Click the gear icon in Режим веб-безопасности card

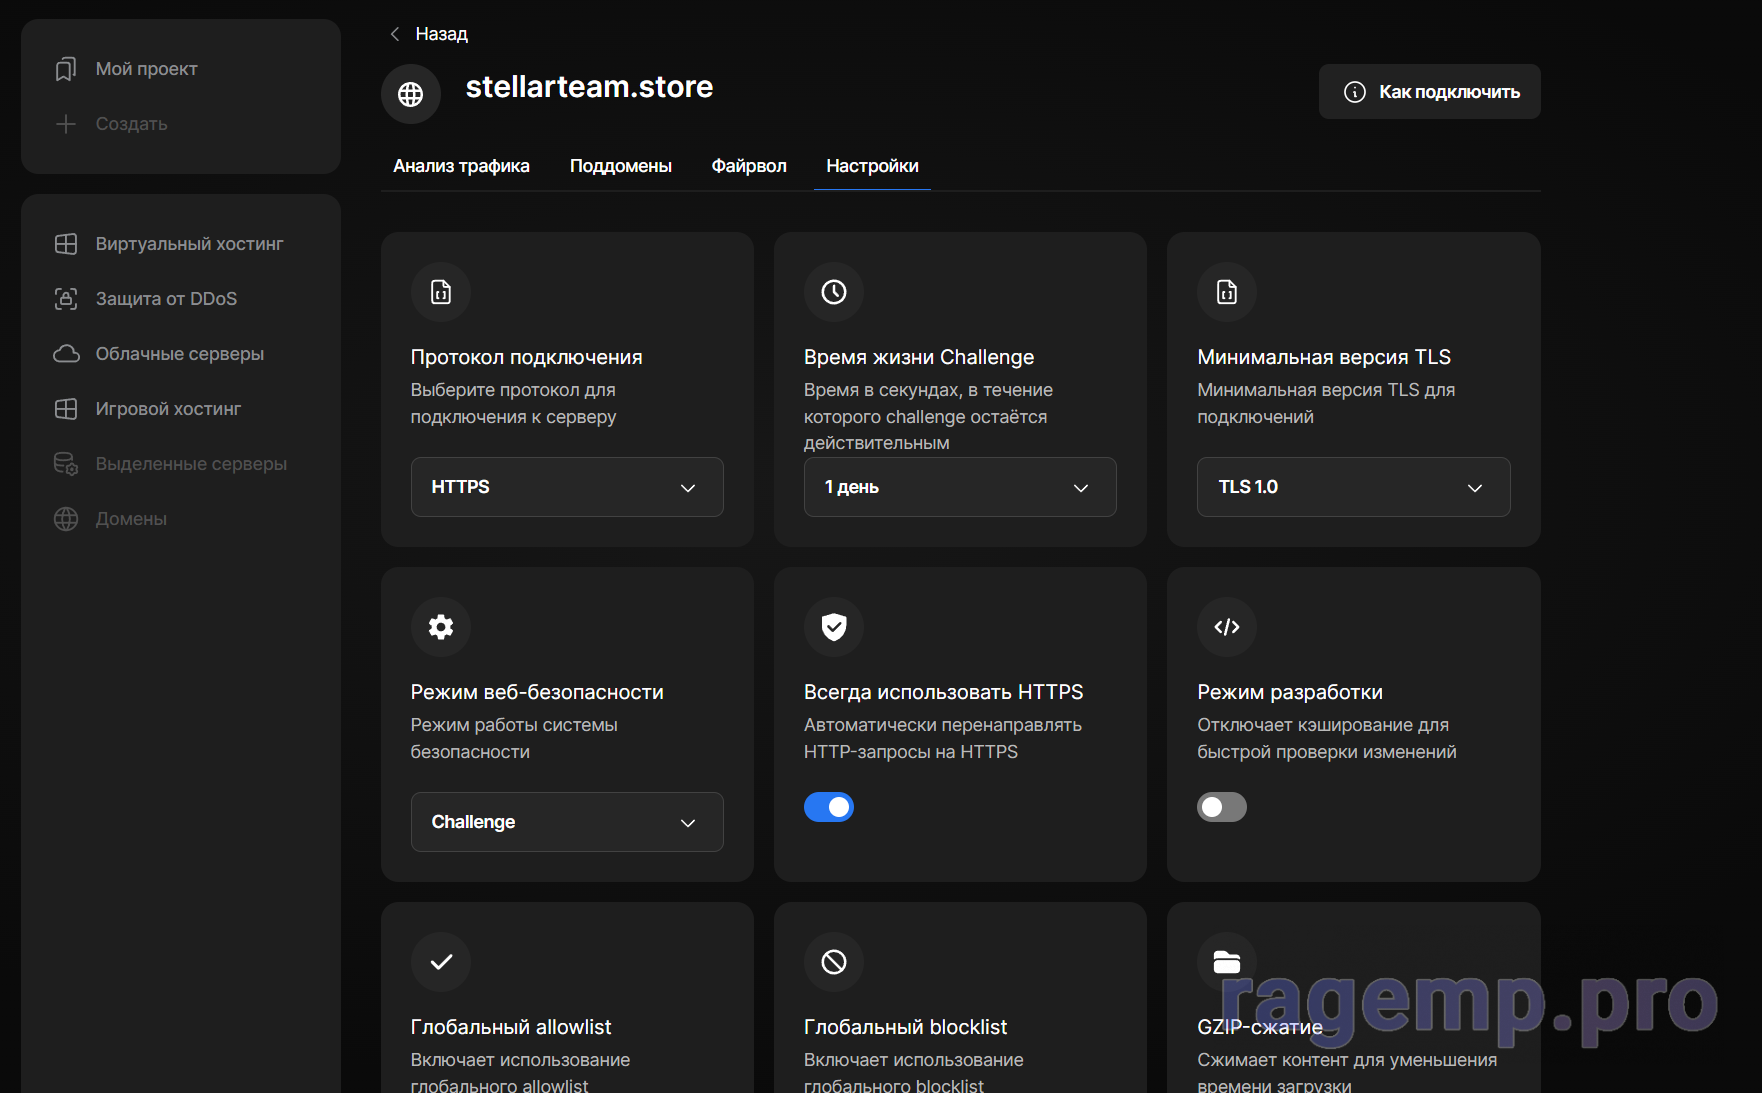click(441, 627)
